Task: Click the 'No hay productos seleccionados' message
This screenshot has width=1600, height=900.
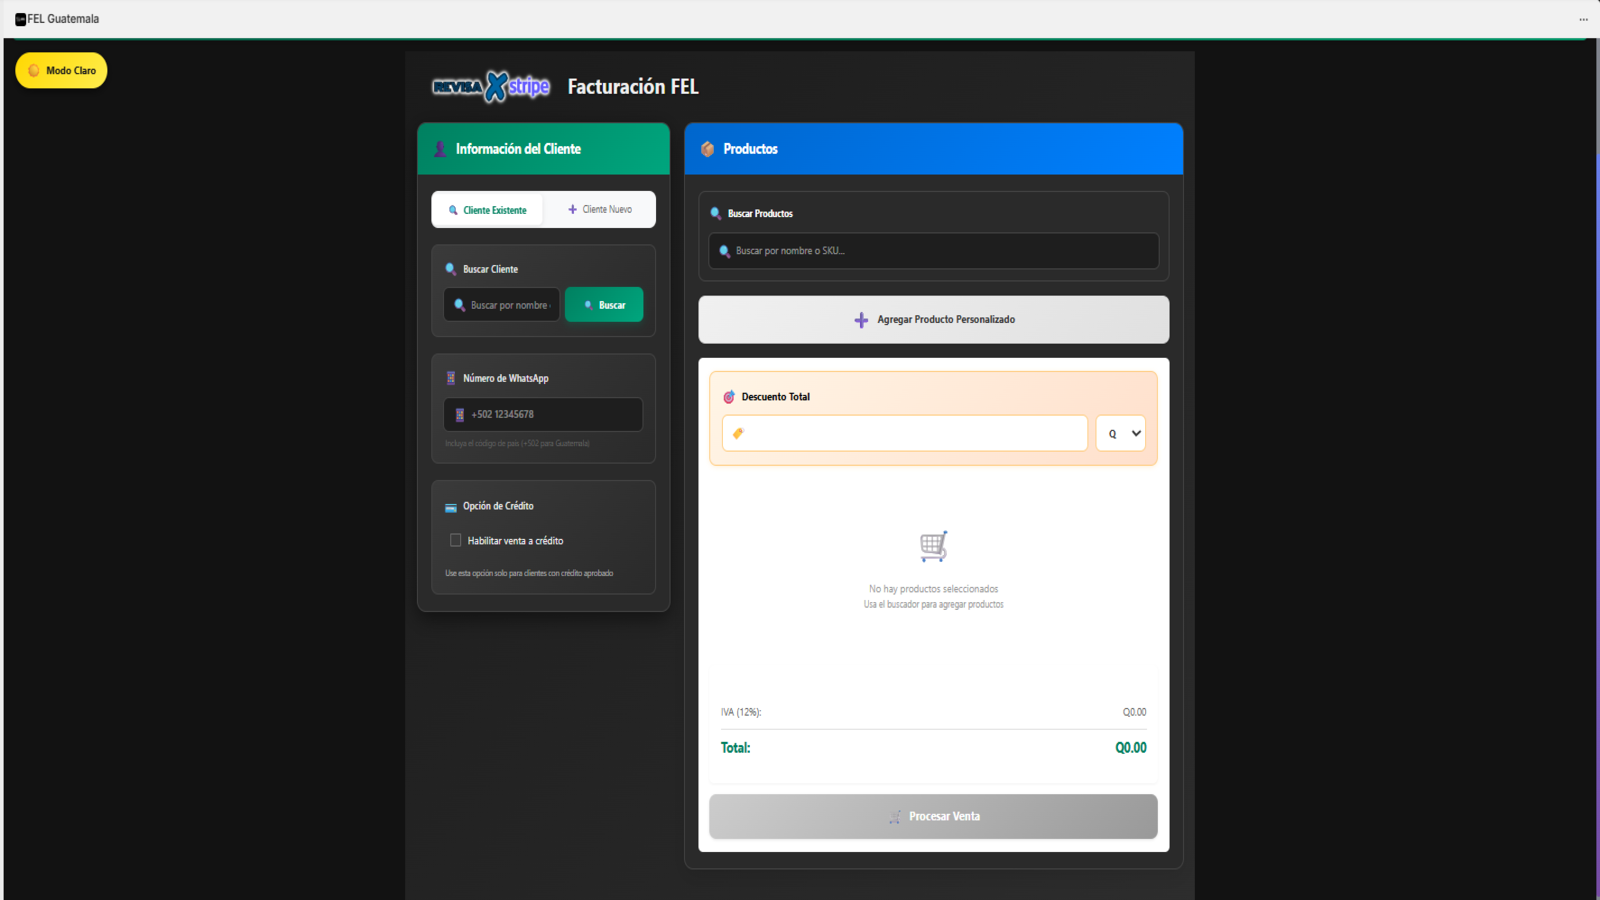Action: 933,589
